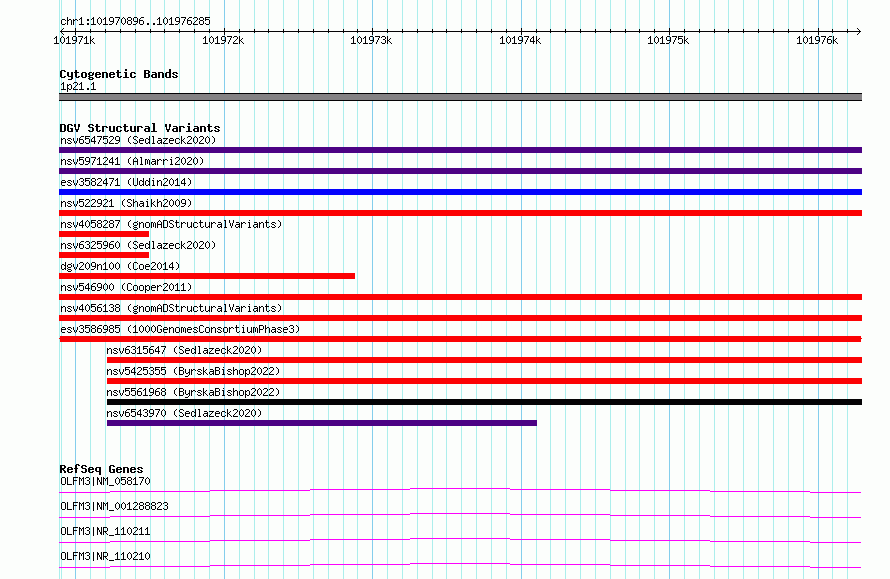Open the nsv6543970 (Sedlazeck2020) variant label
The image size is (890, 579).
pyautogui.click(x=184, y=413)
